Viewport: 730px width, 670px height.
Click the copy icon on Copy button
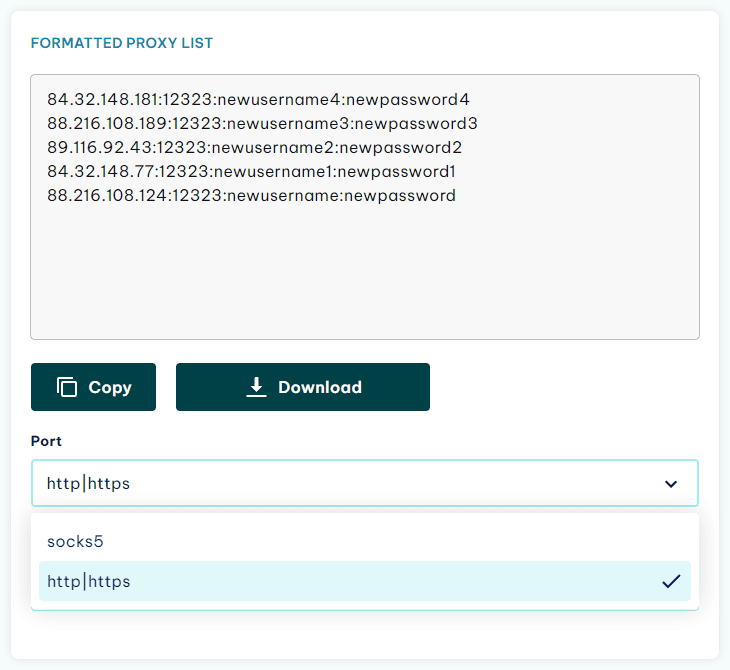click(67, 387)
